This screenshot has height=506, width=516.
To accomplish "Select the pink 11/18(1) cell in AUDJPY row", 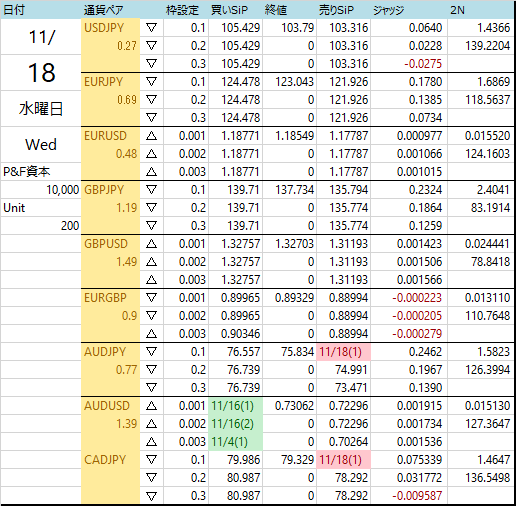I will 343,352.
